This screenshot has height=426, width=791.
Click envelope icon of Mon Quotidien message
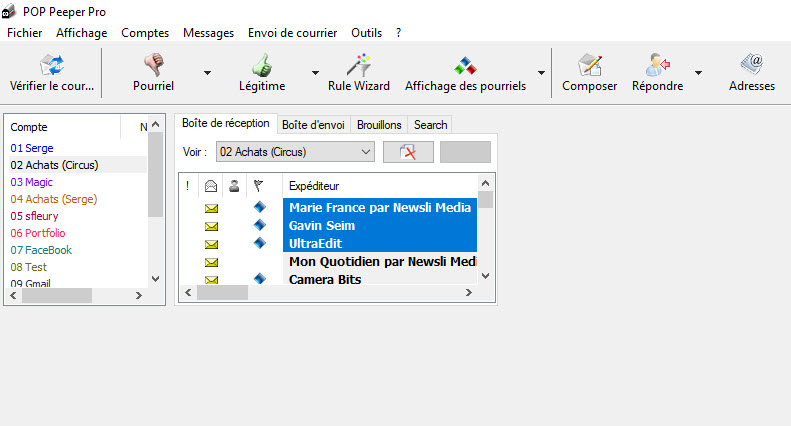[211, 262]
